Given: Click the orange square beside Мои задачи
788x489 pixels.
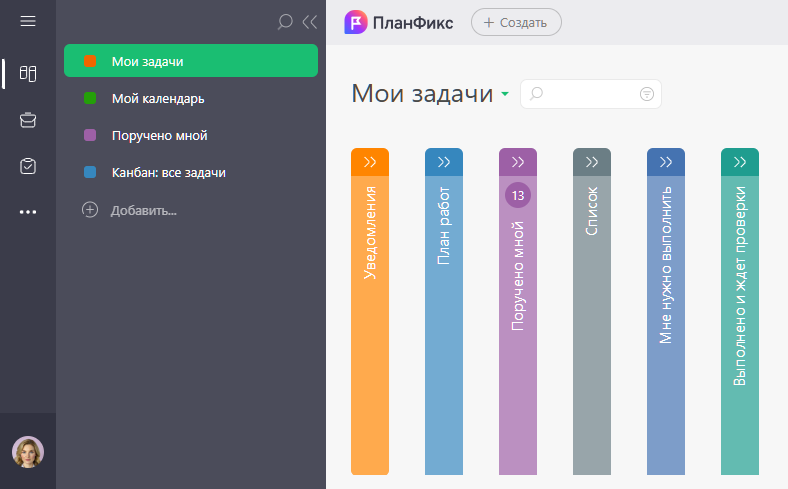Looking at the screenshot, I should point(90,61).
